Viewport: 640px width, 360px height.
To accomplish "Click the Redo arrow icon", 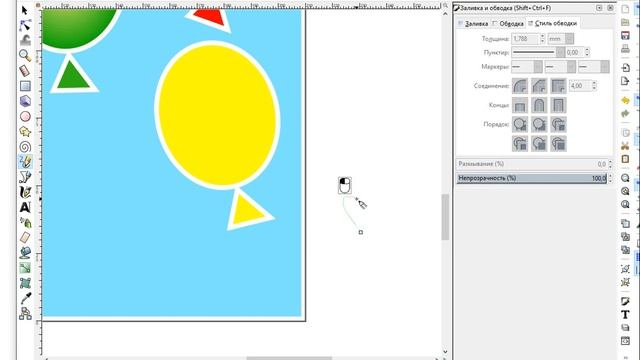I will [625, 113].
